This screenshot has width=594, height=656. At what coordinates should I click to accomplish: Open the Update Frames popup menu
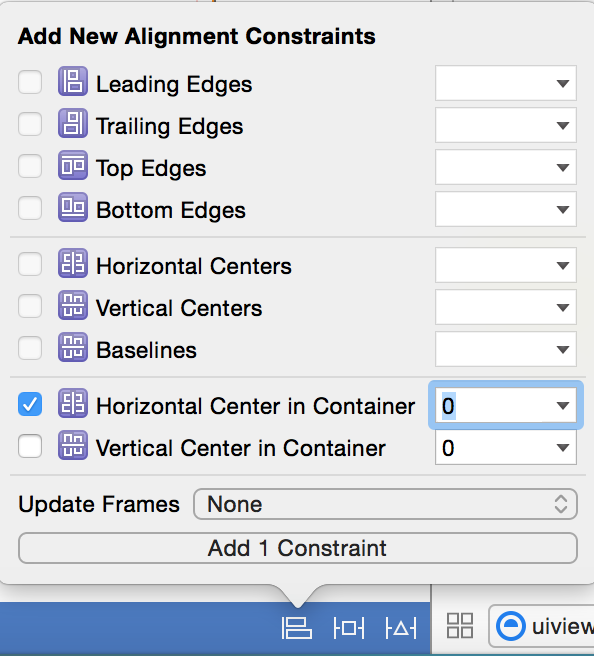pos(385,504)
